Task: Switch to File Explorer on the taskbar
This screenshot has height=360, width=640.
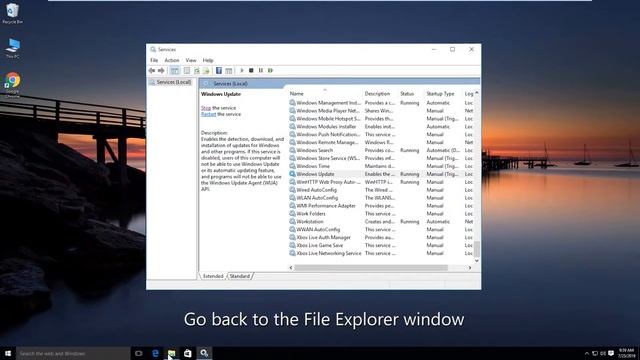Action: (171, 353)
